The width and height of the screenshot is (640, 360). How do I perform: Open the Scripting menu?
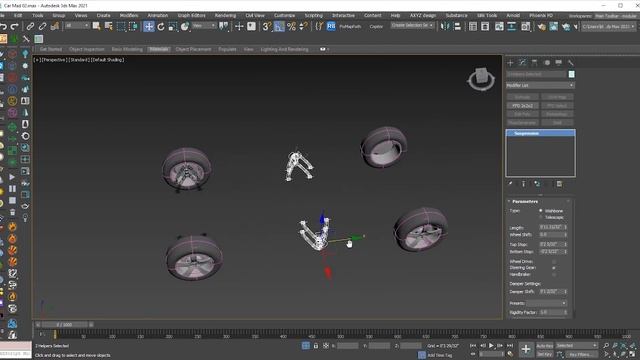tap(313, 16)
